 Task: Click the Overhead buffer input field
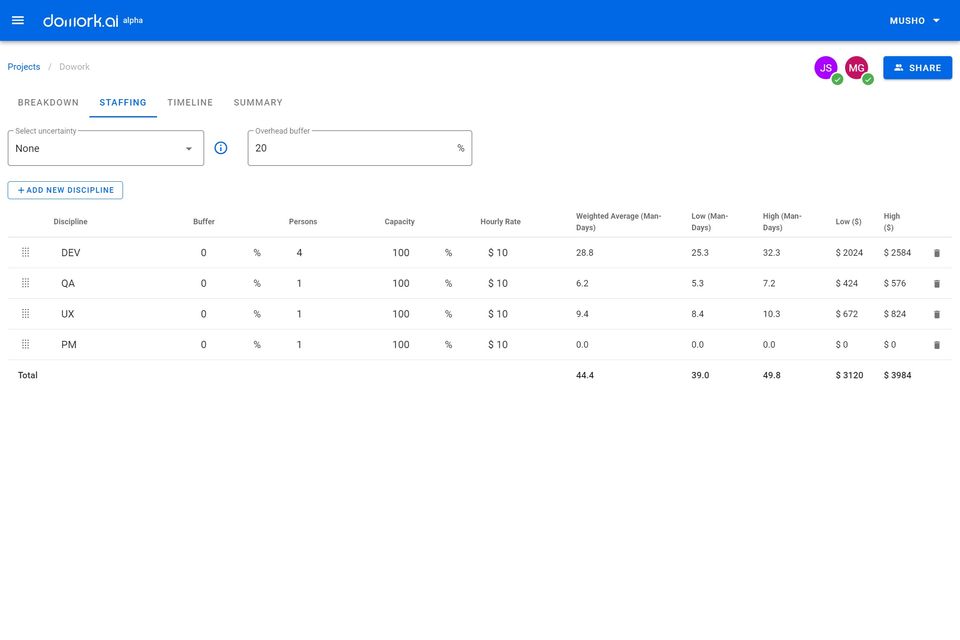click(x=350, y=148)
